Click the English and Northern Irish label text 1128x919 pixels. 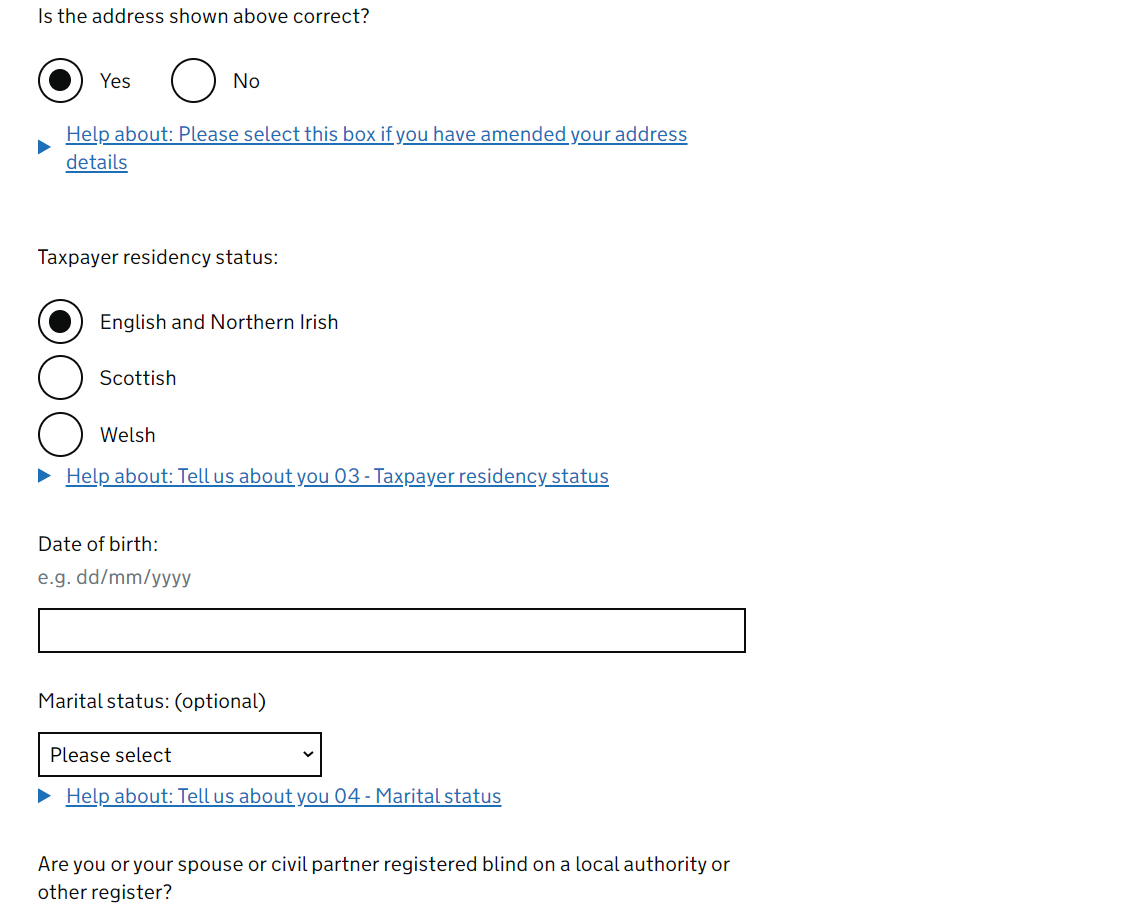[x=219, y=322]
